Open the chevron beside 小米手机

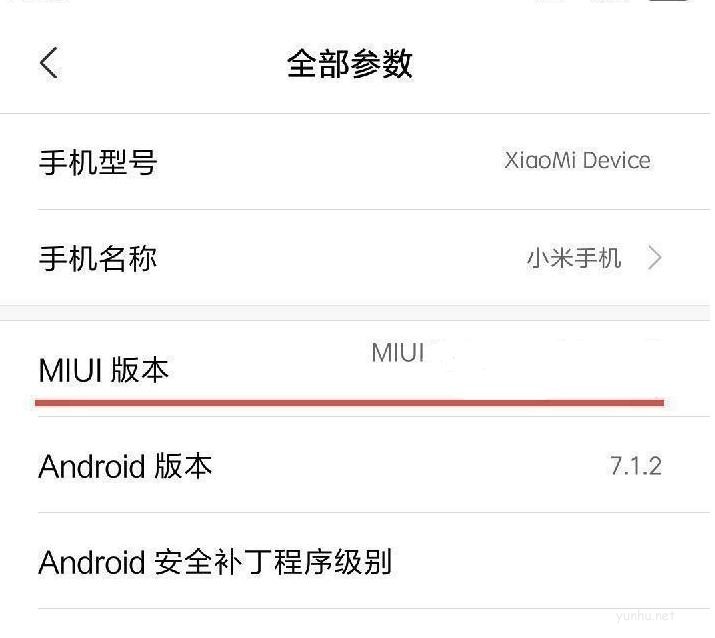[x=655, y=258]
